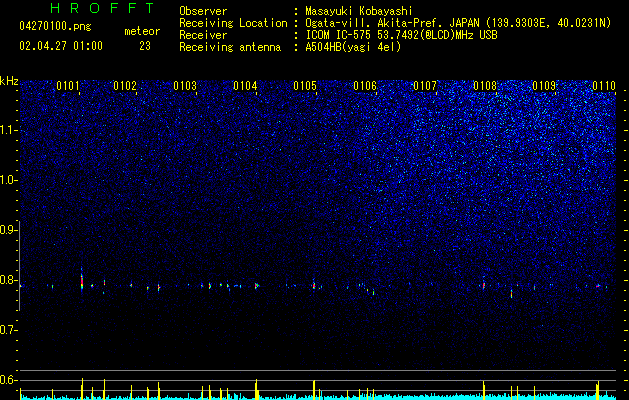
Task: Click the yellow signal peak below 0104
Action: point(256,389)
